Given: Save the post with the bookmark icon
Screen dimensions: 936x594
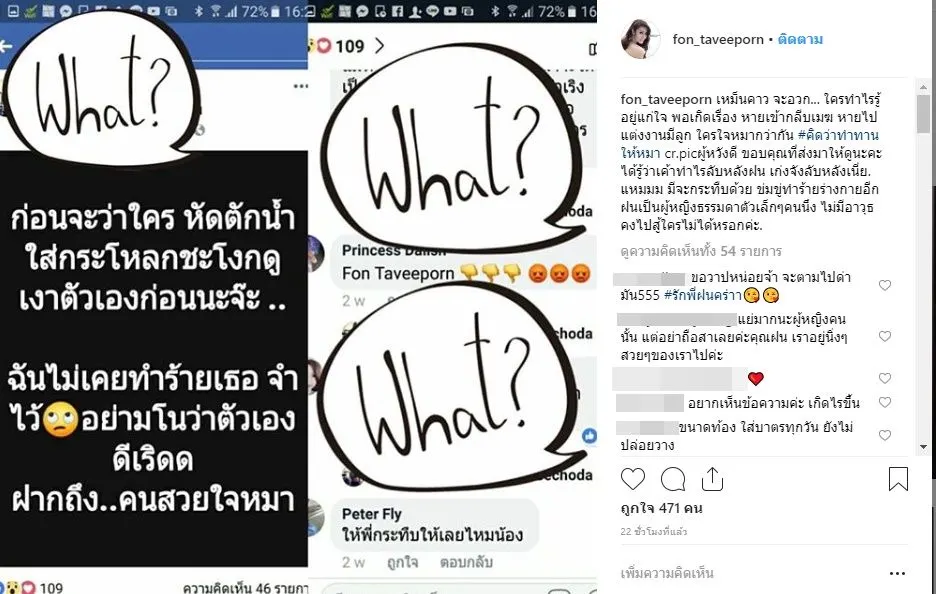Looking at the screenshot, I should click(x=898, y=479).
